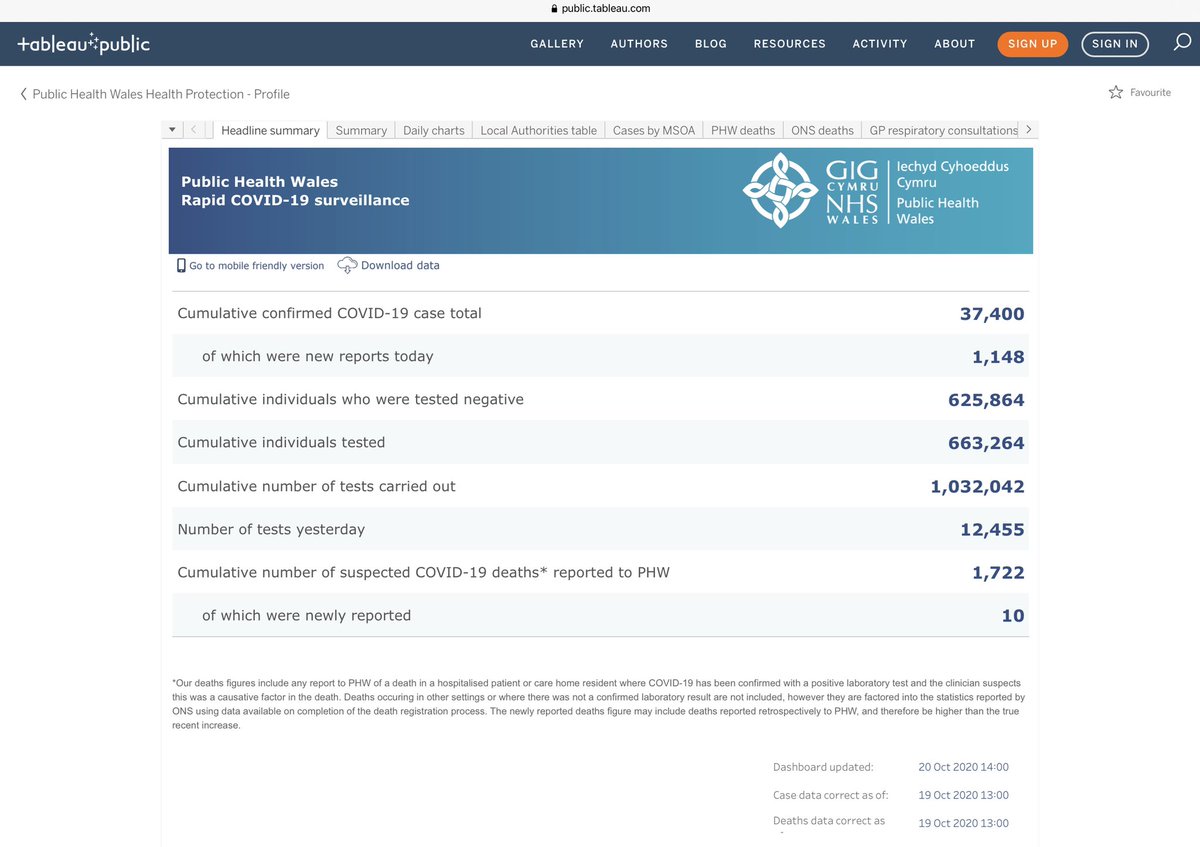Image resolution: width=1200 pixels, height=847 pixels.
Task: Open the About menu item
Action: coord(955,44)
